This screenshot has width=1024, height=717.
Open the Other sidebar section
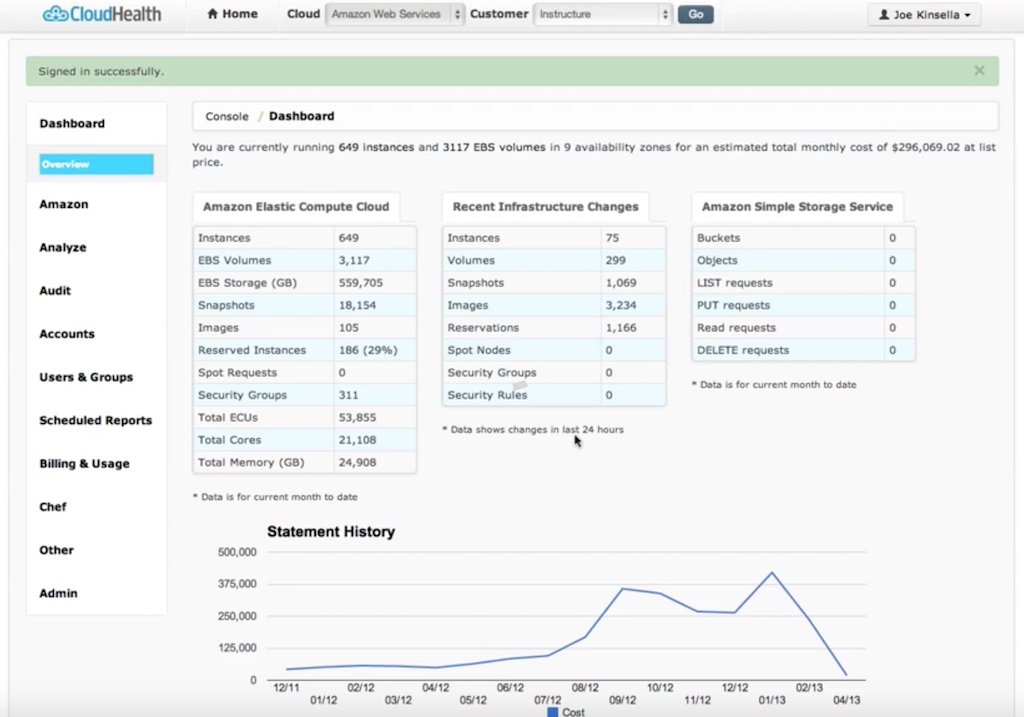click(x=56, y=550)
